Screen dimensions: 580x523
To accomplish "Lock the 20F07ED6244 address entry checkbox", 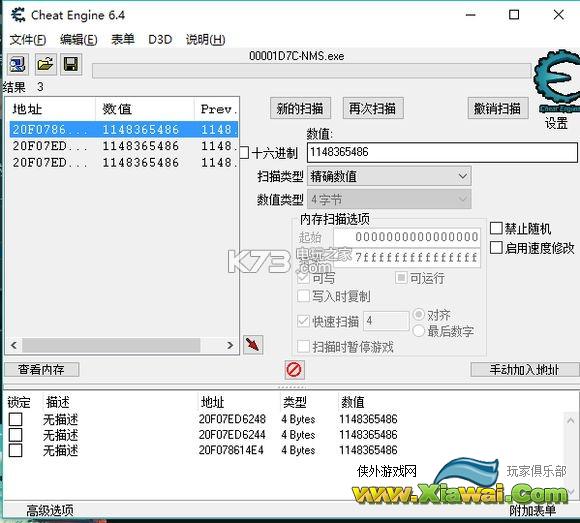I will point(16,435).
